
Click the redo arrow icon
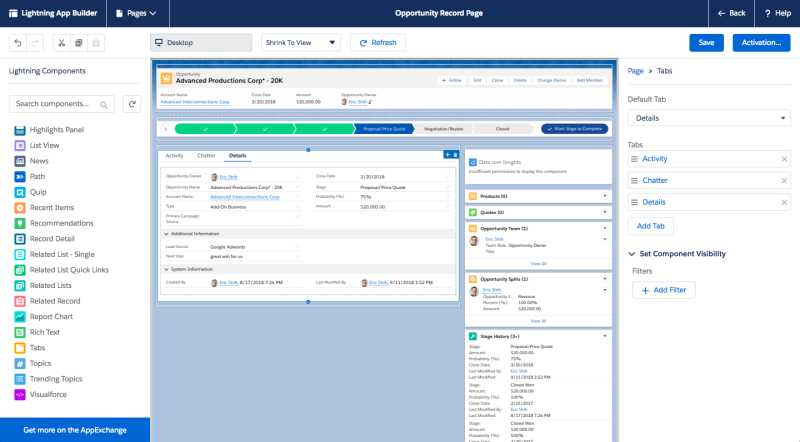click(35, 43)
